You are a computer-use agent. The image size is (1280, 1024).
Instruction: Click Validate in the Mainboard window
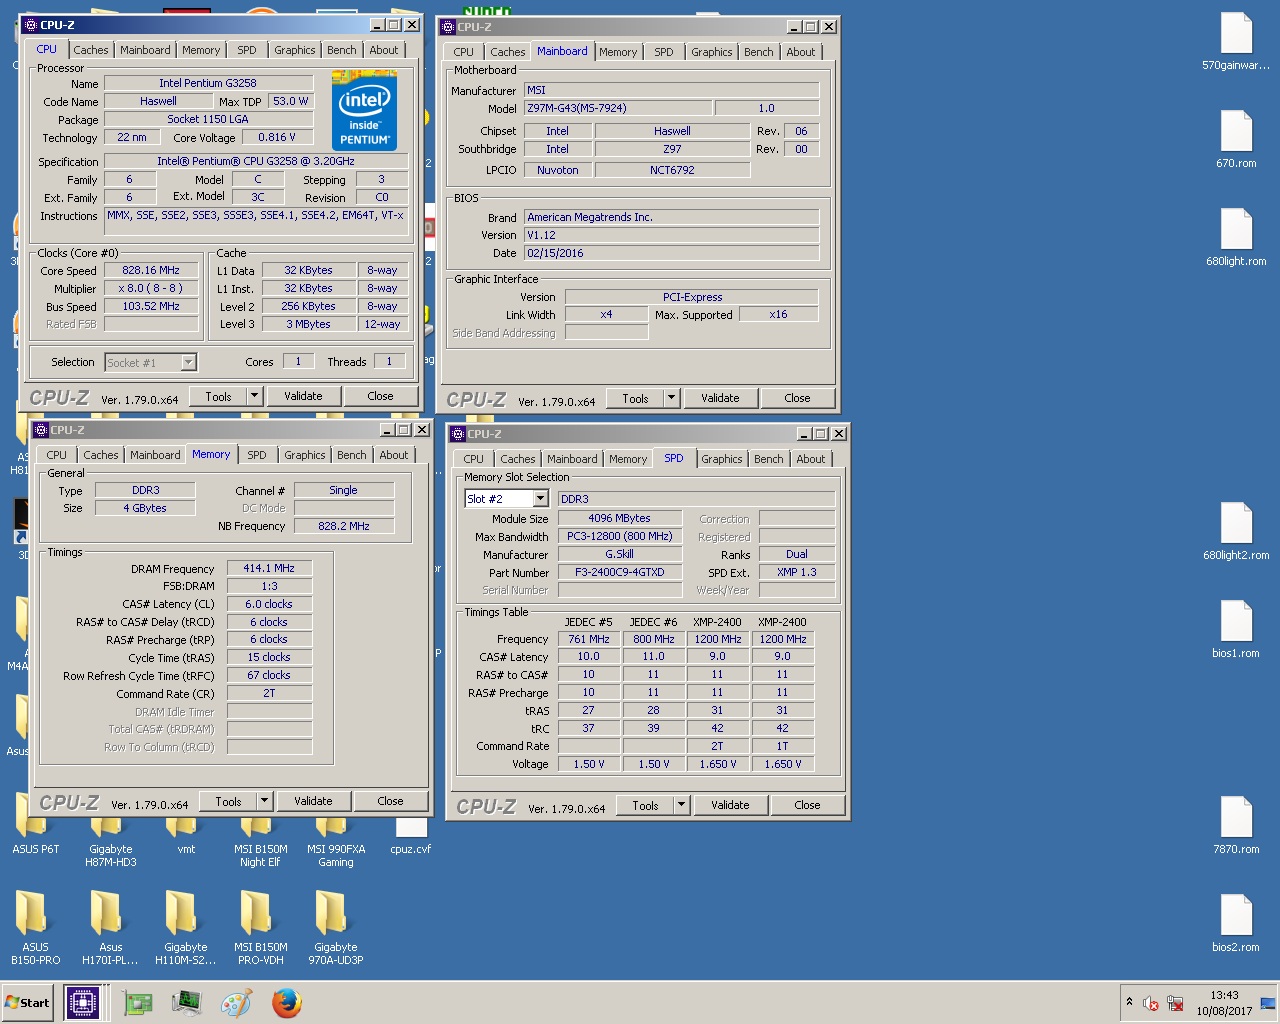point(720,398)
